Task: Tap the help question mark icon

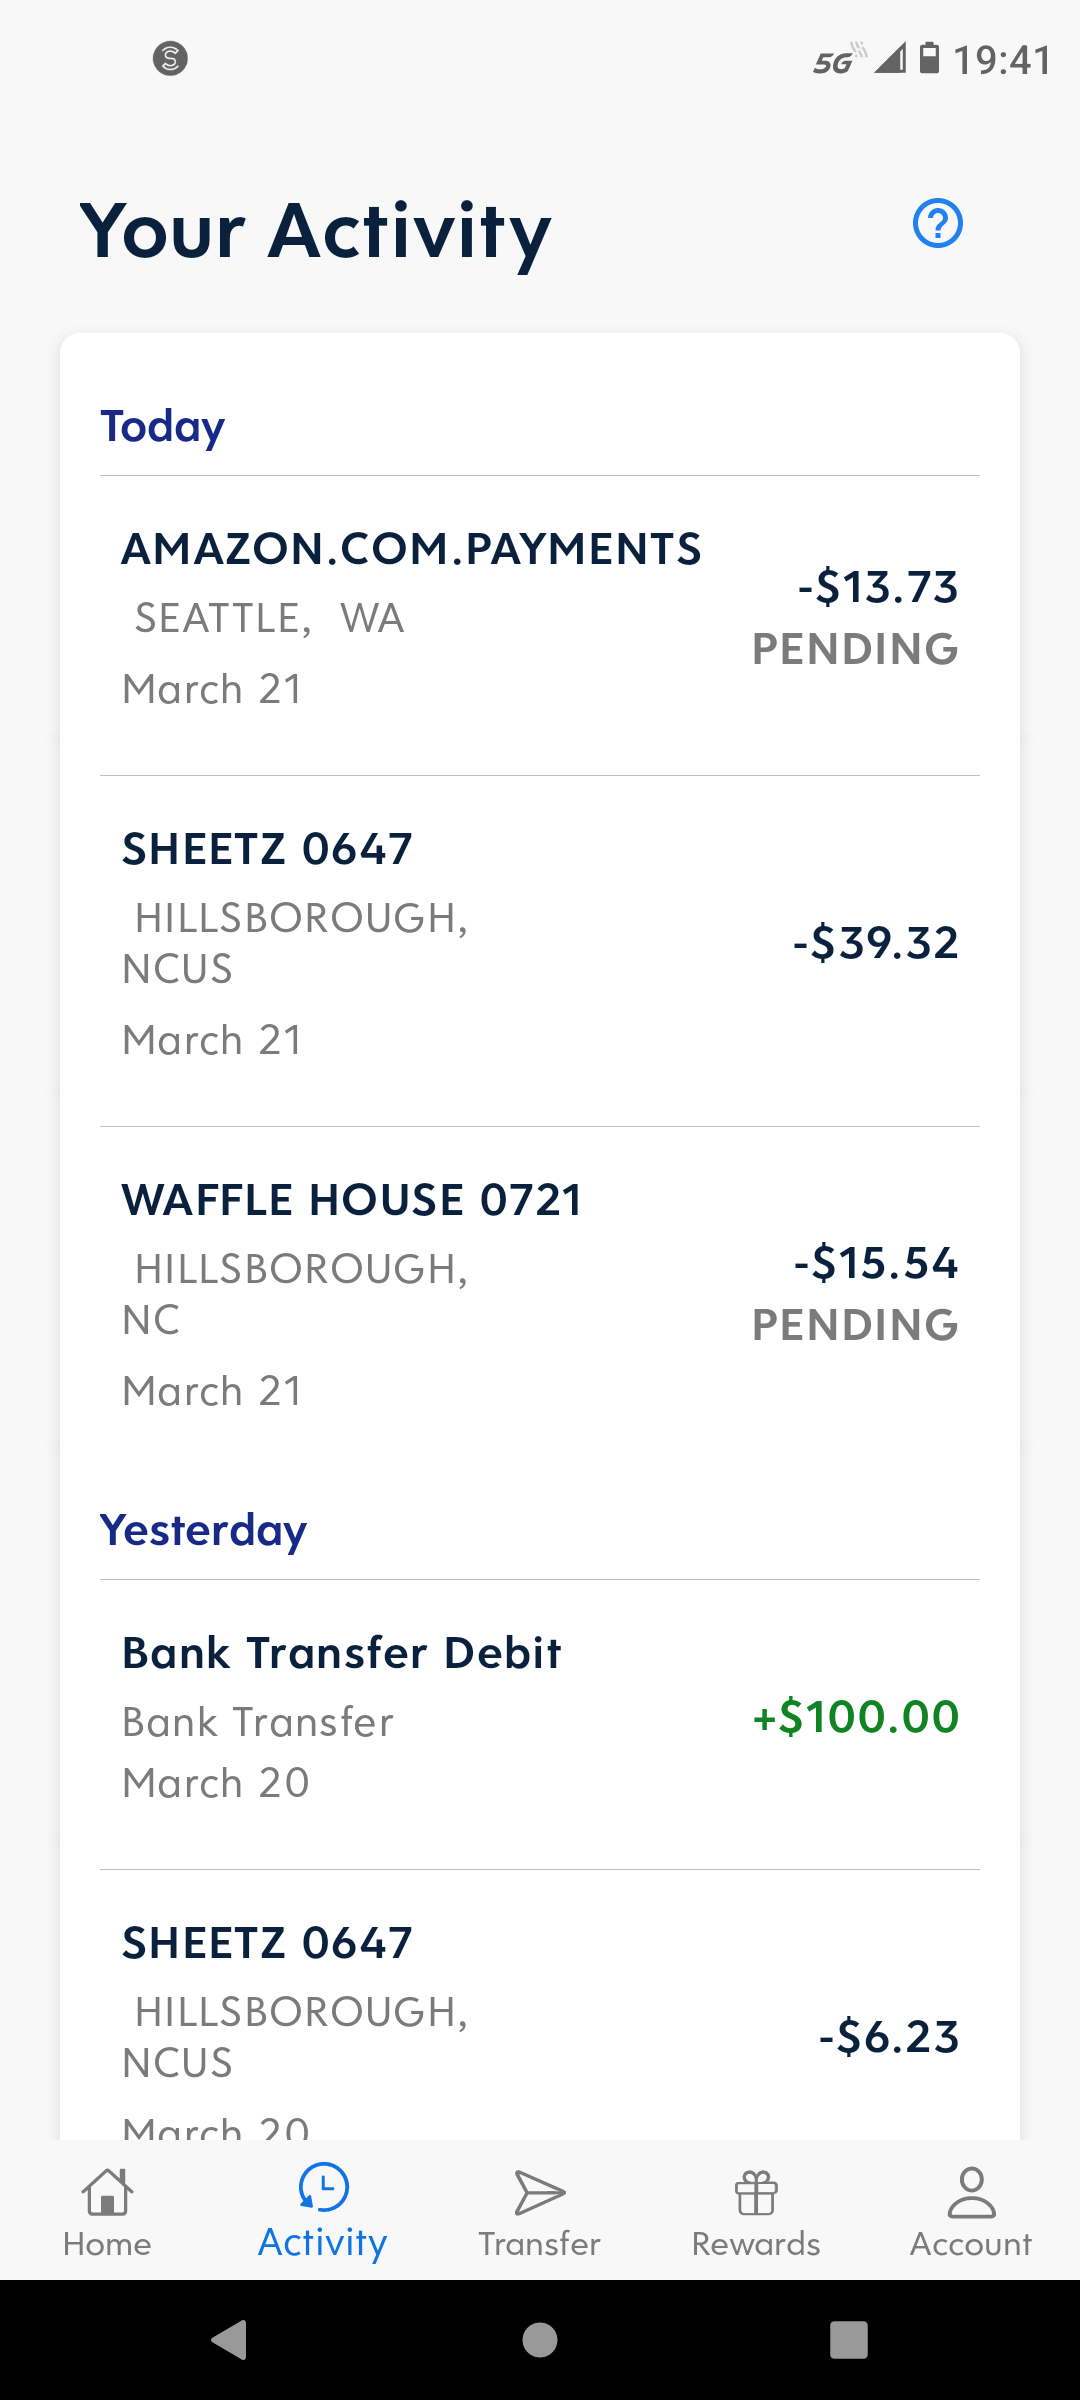Action: click(937, 223)
